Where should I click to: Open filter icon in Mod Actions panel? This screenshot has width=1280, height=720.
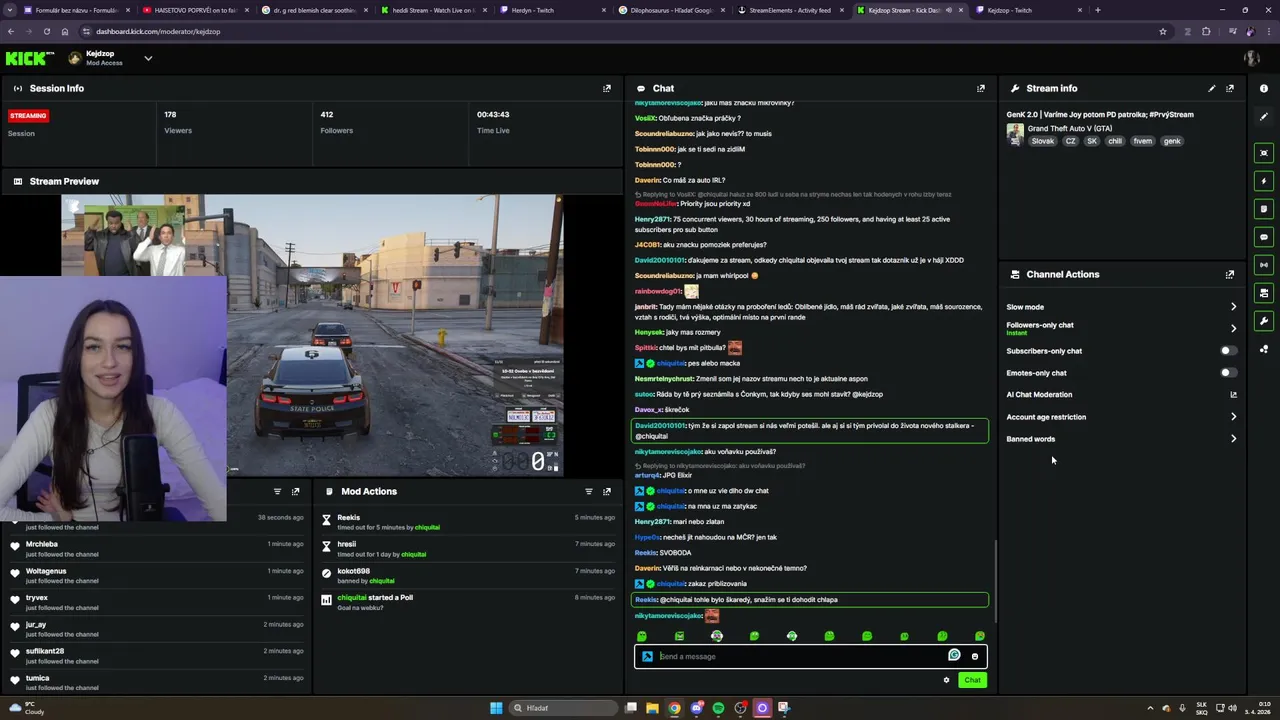pos(589,491)
